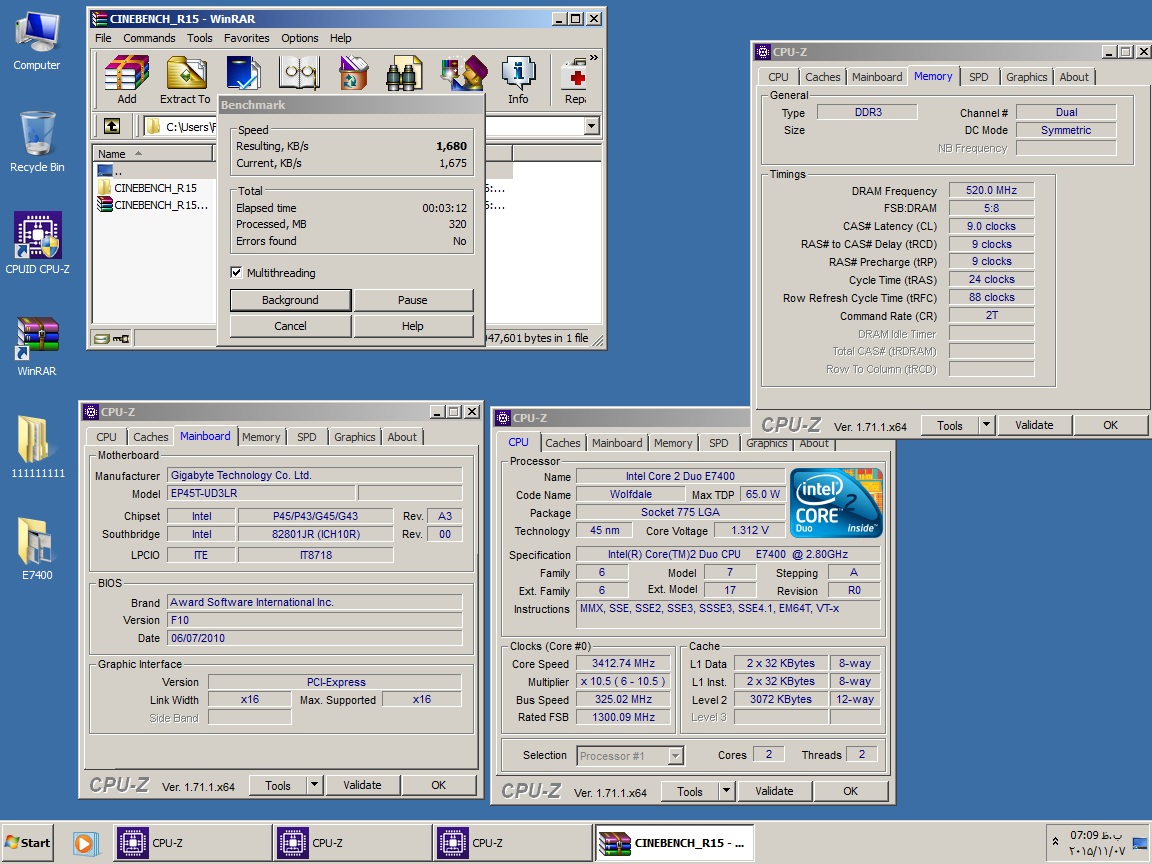
Task: Select the CINEBENCH_R15 archive file row
Action: (156, 205)
